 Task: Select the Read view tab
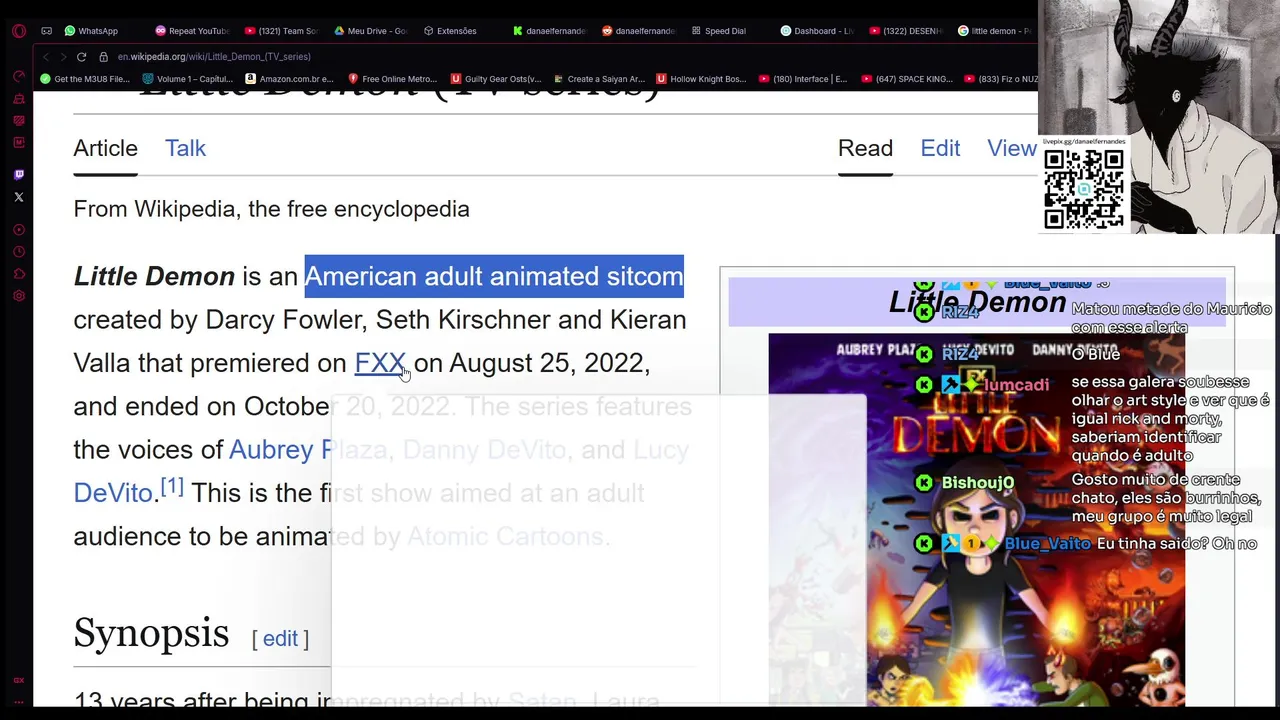865,148
